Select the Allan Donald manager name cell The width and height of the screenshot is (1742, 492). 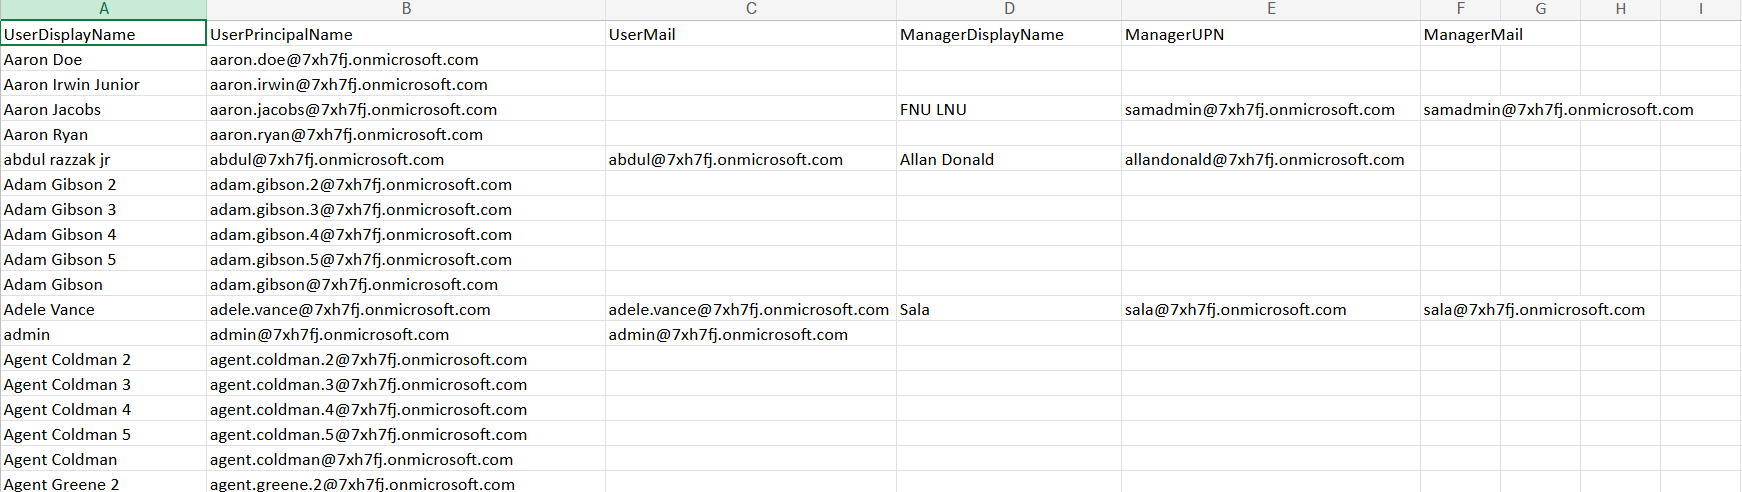[x=1008, y=160]
